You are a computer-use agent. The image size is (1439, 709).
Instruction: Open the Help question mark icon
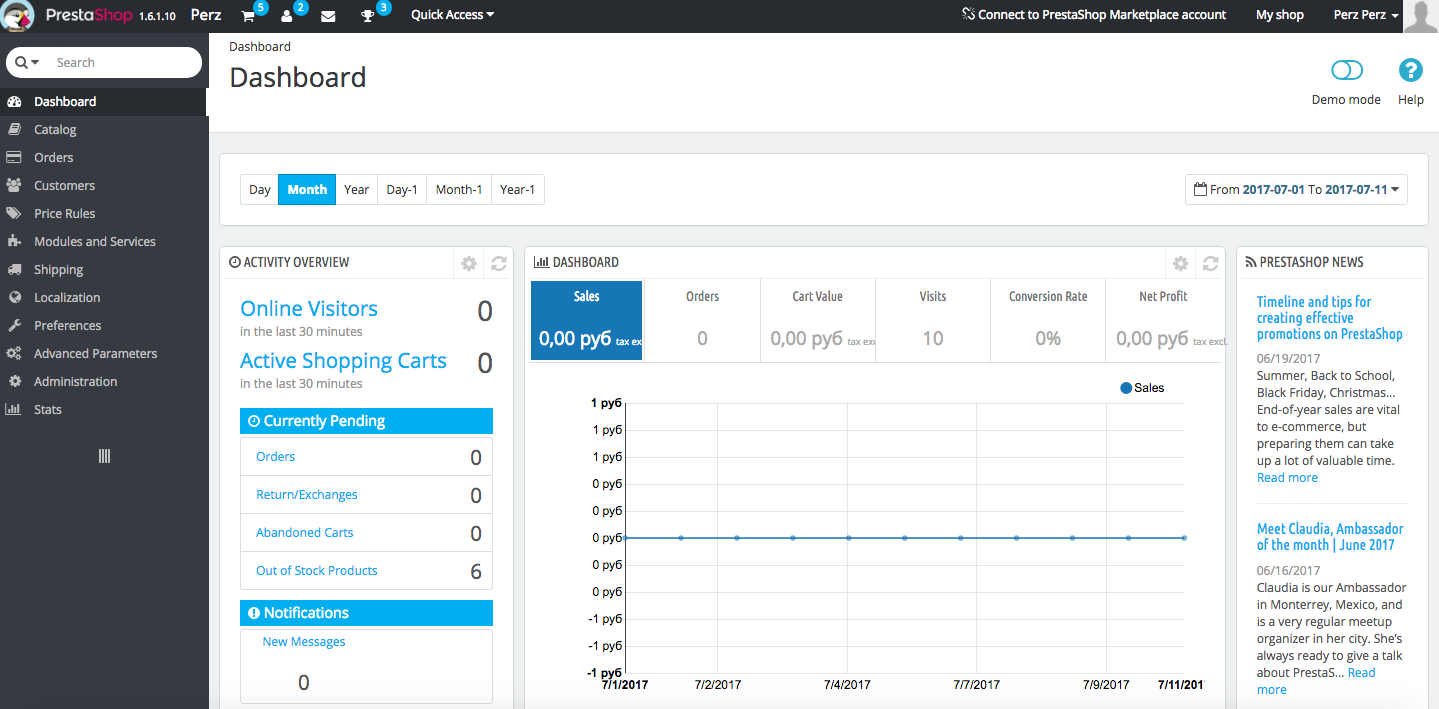click(x=1410, y=70)
